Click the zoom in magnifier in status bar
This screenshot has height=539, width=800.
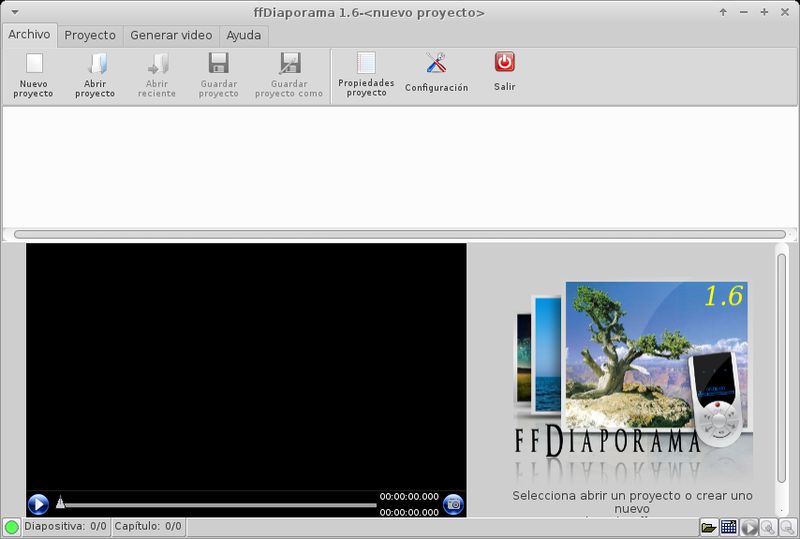(x=768, y=527)
